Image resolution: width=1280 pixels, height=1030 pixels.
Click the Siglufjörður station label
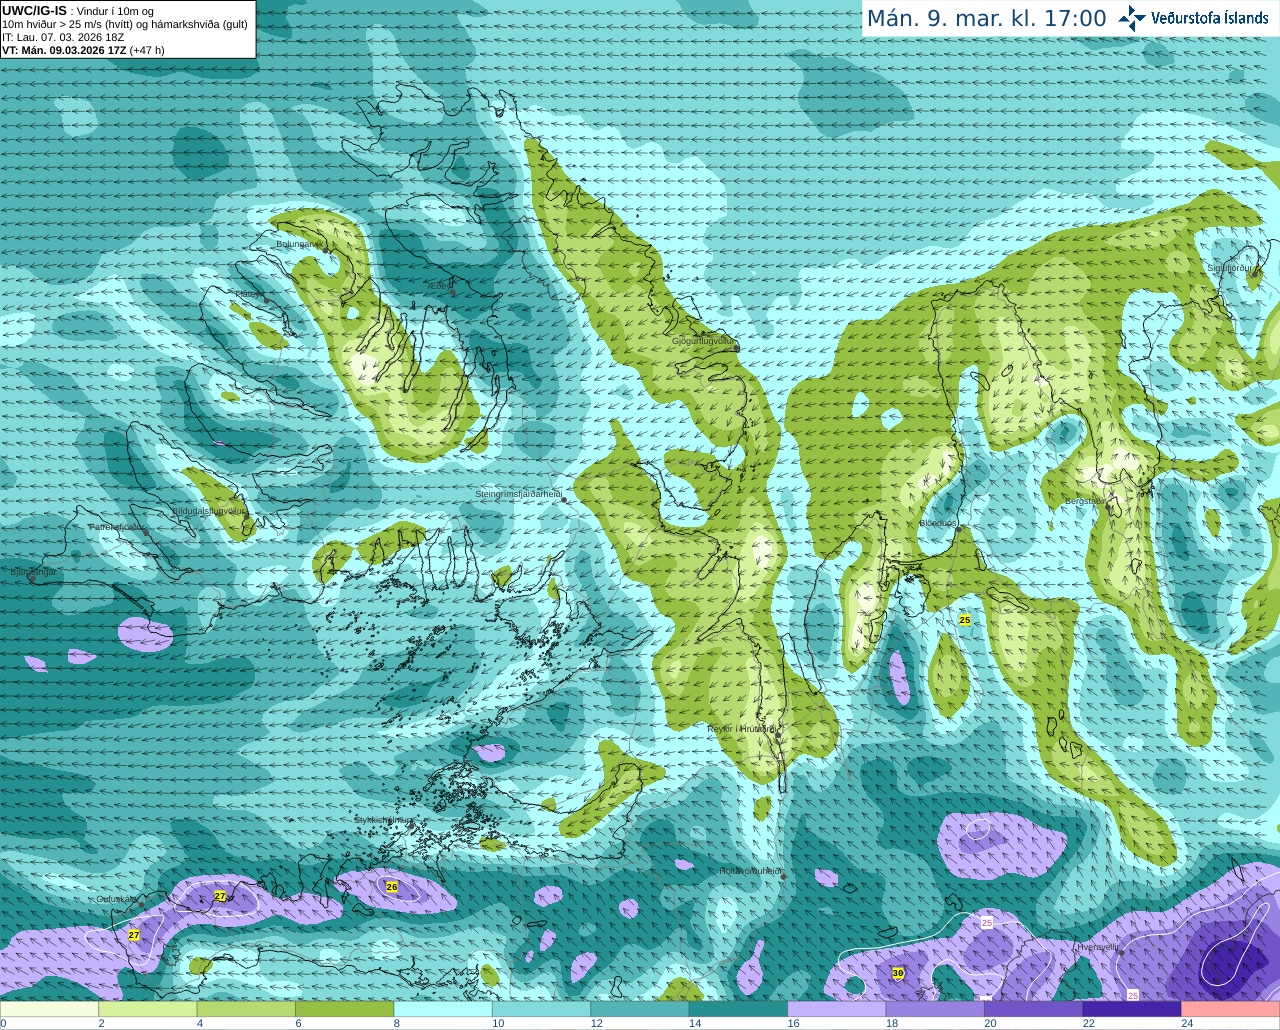coord(1230,268)
